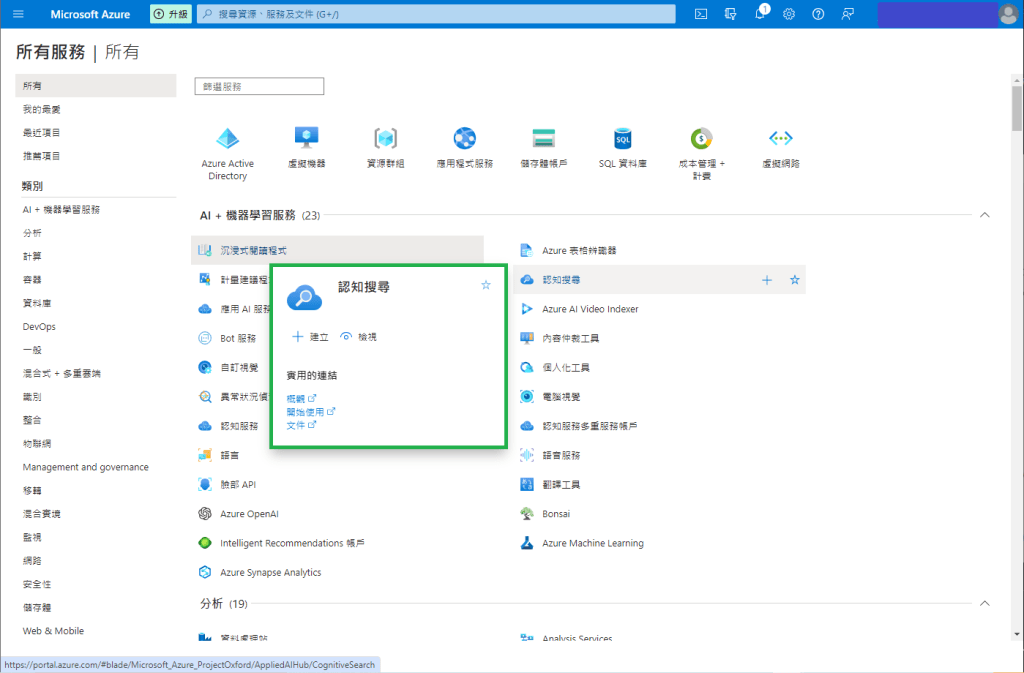This screenshot has height=673, width=1024.
Task: Open the hamburger portal menu
Action: pyautogui.click(x=18, y=14)
